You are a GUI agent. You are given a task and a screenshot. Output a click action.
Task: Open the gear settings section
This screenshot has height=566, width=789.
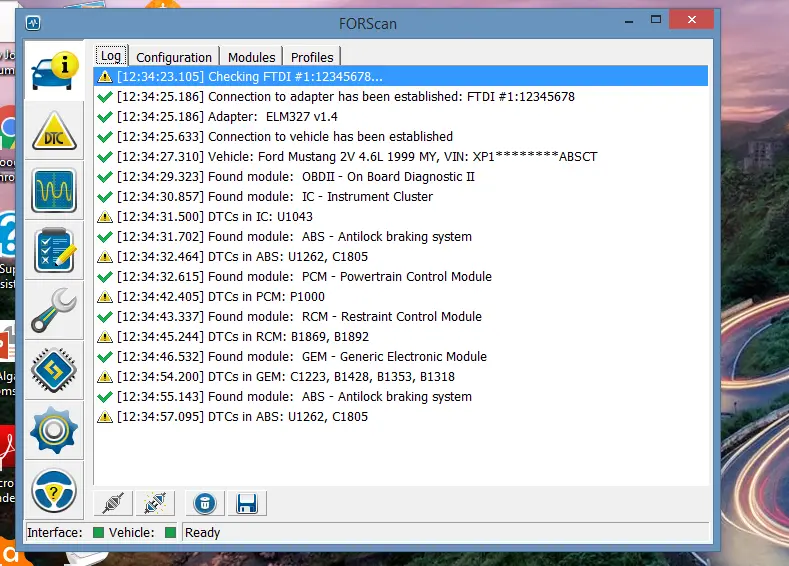pyautogui.click(x=54, y=430)
